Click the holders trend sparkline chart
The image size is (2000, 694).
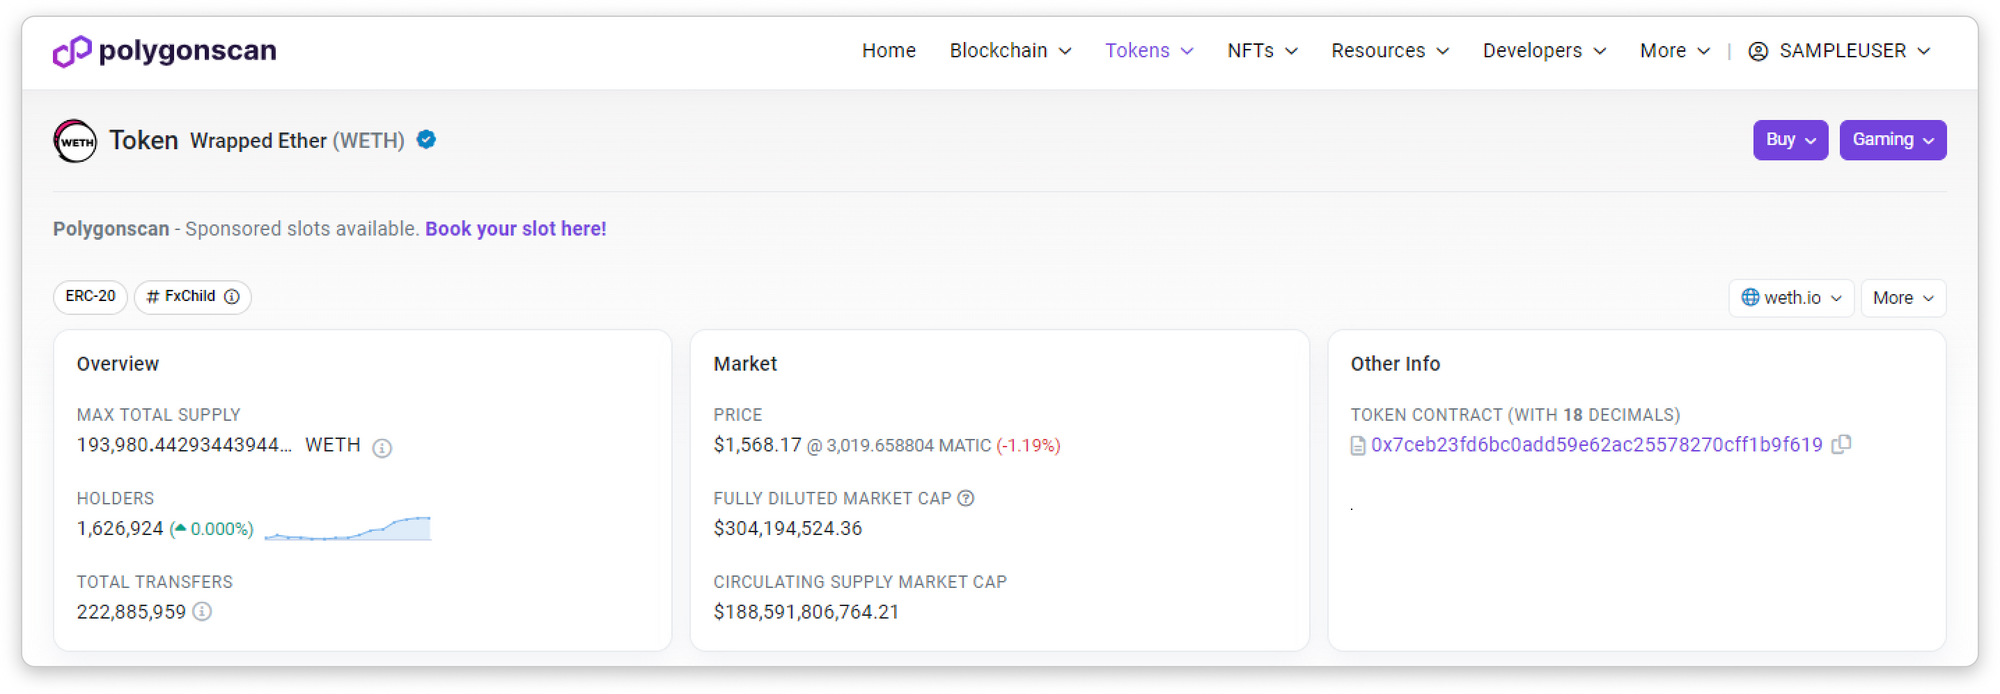point(348,529)
